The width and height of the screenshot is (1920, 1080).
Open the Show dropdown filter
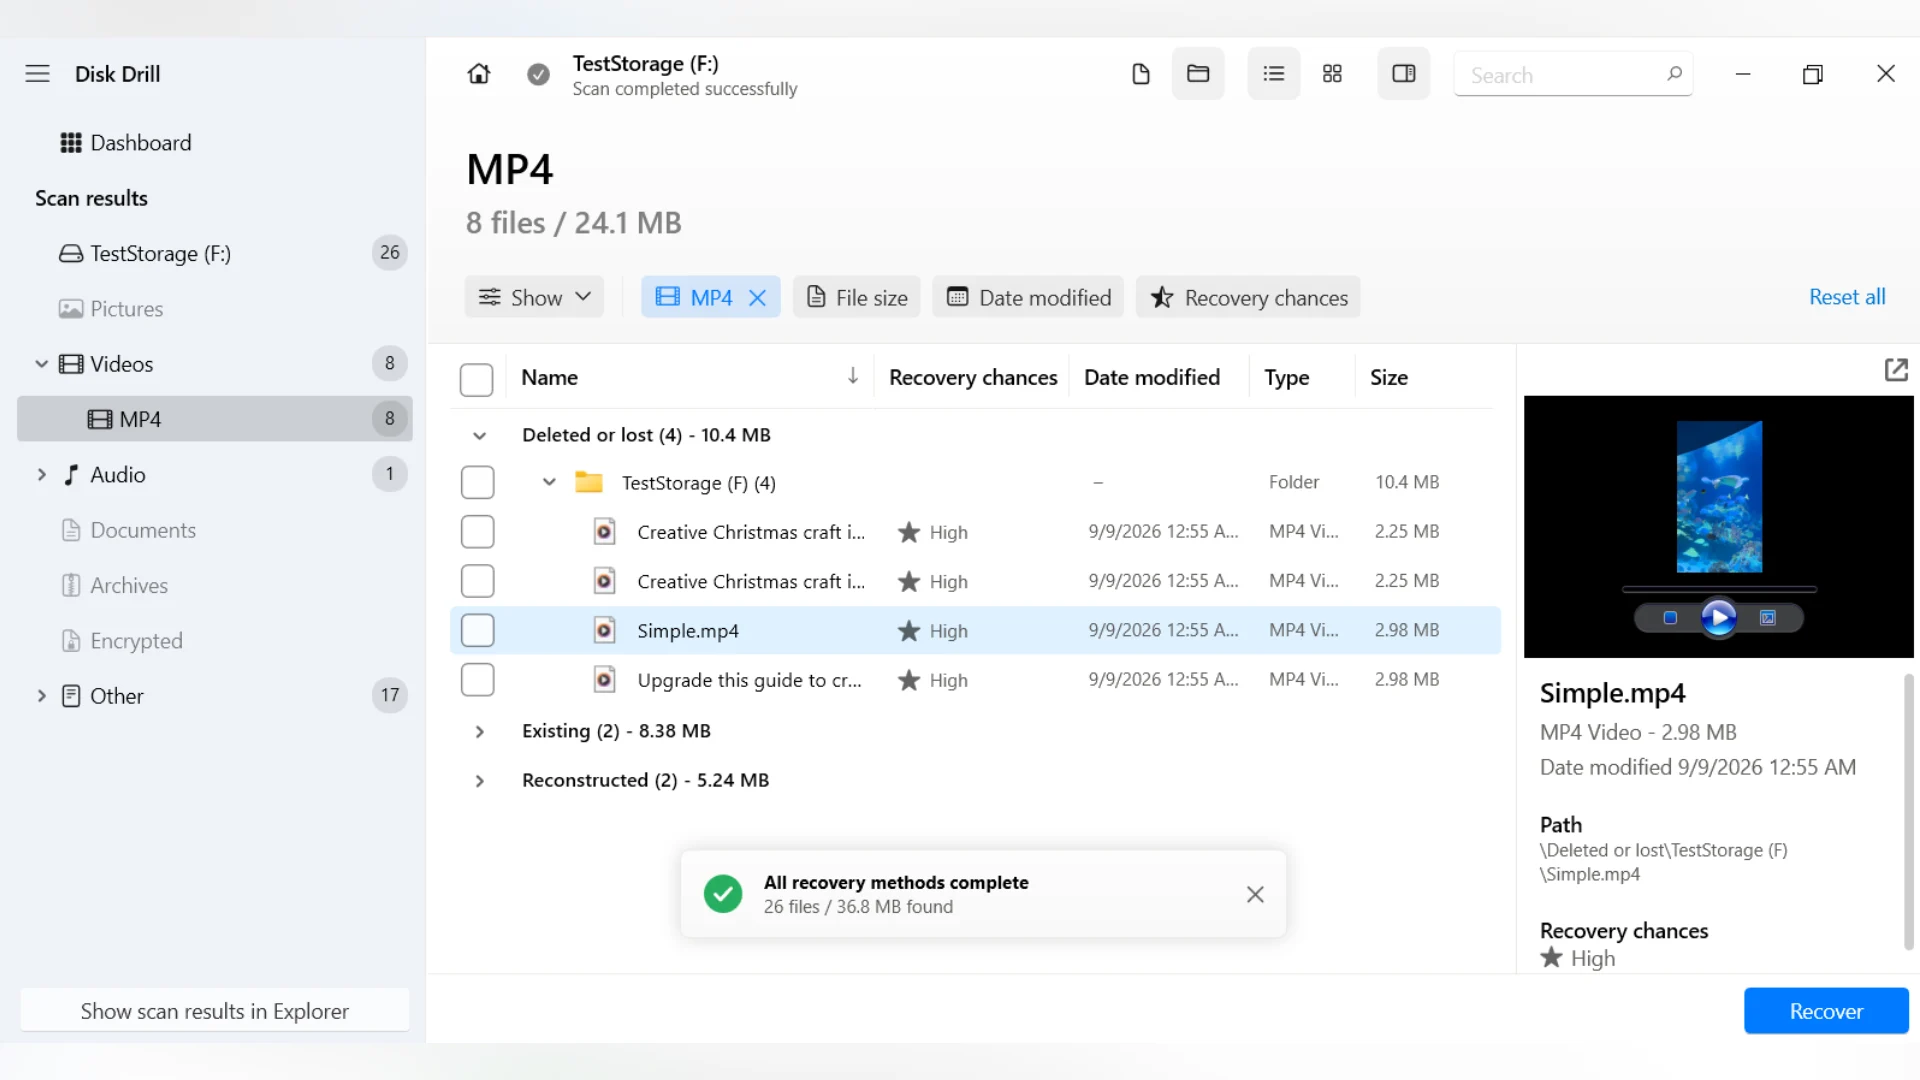pos(534,297)
